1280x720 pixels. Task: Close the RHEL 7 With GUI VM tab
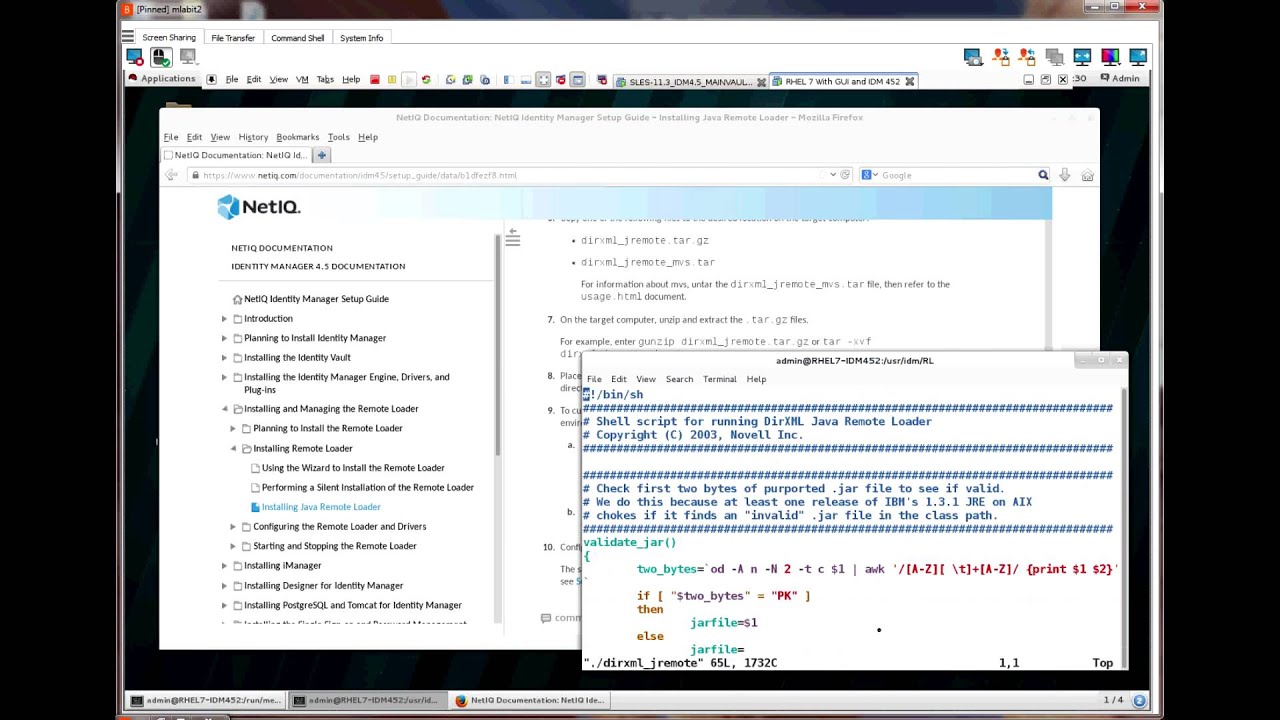pos(910,81)
